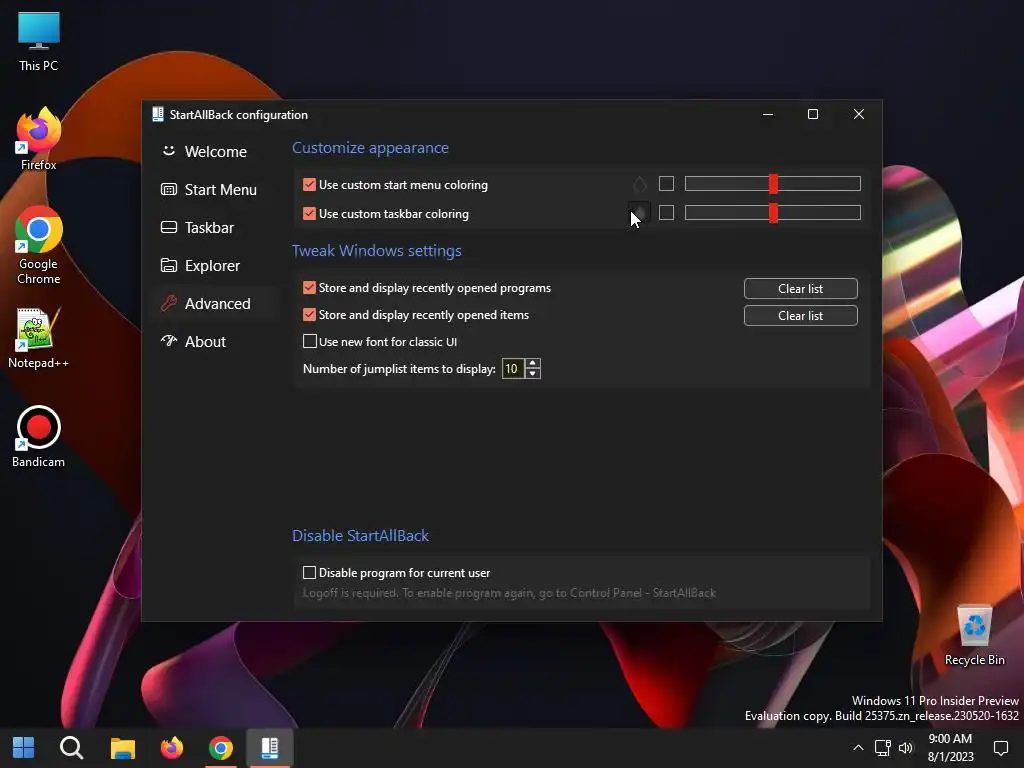This screenshot has height=768, width=1024.
Task: Clear list of recently opened programs
Action: 801,289
